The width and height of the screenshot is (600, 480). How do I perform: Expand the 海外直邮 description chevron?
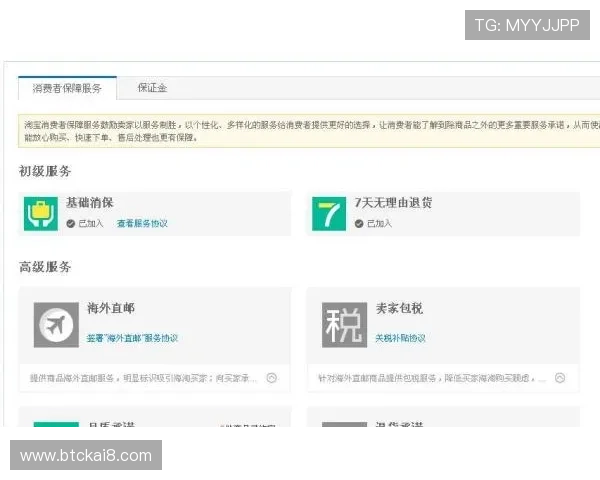pyautogui.click(x=272, y=378)
